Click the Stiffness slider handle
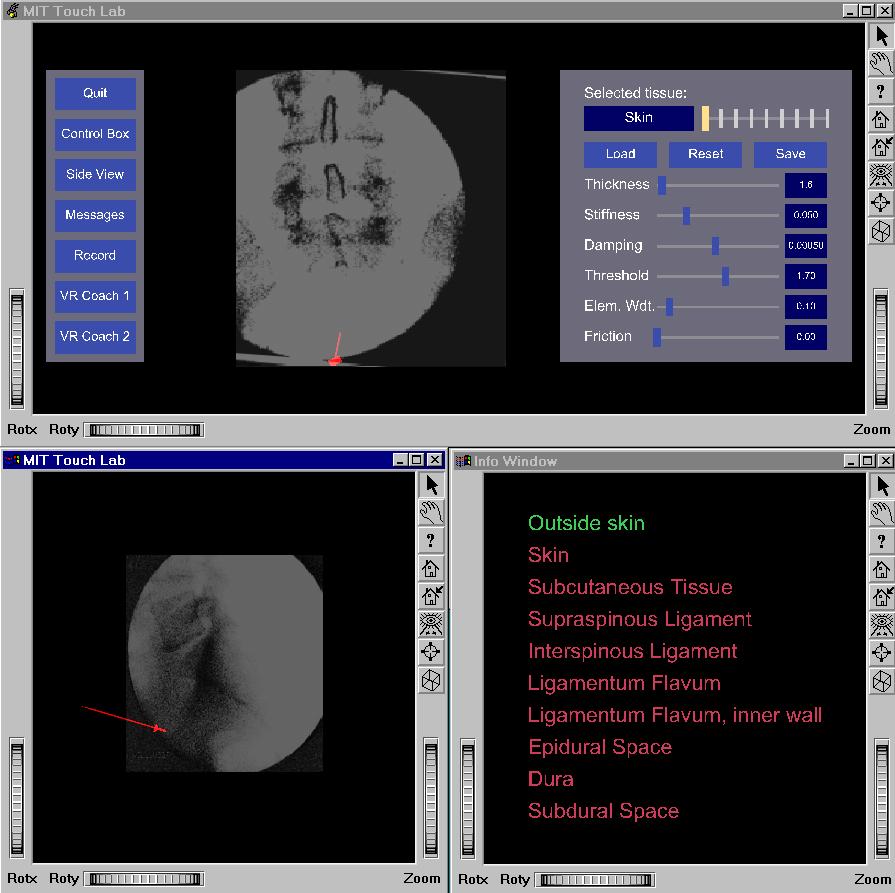Viewport: 895px width, 893px height. pyautogui.click(x=686, y=215)
